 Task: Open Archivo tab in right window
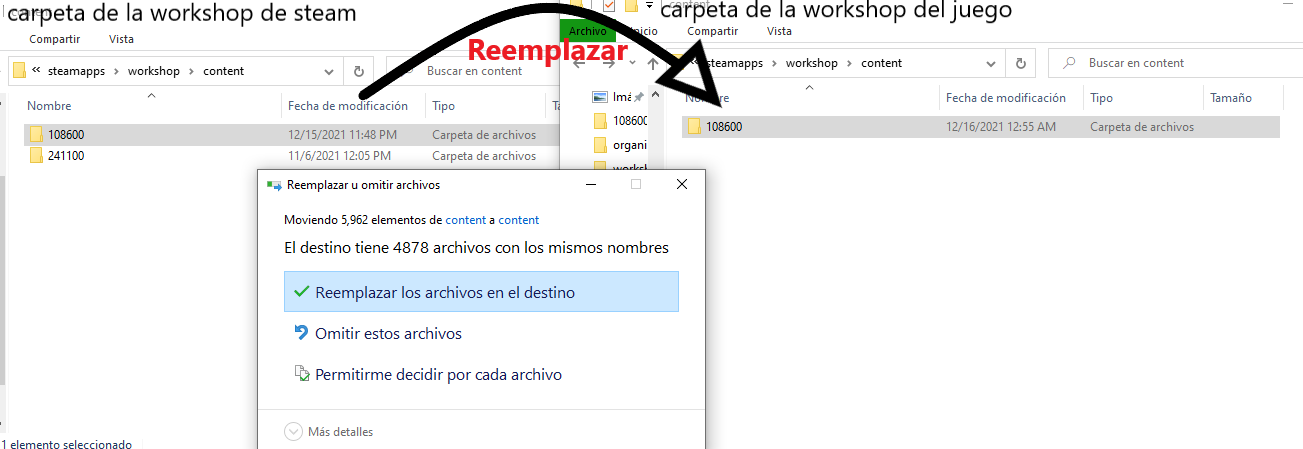pos(587,31)
